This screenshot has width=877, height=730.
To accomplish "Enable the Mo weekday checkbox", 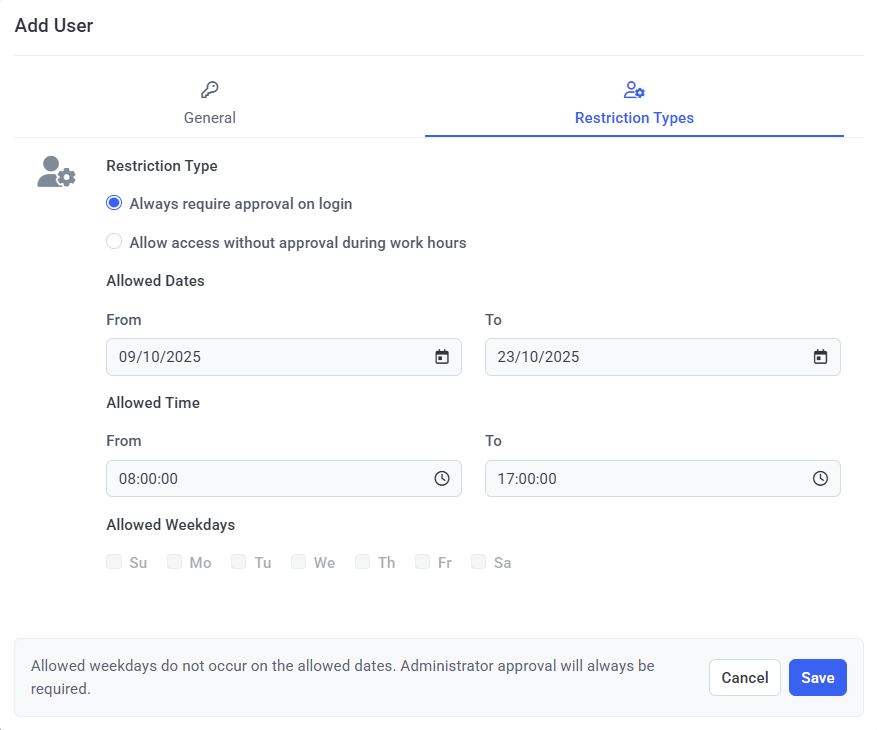I will click(175, 562).
